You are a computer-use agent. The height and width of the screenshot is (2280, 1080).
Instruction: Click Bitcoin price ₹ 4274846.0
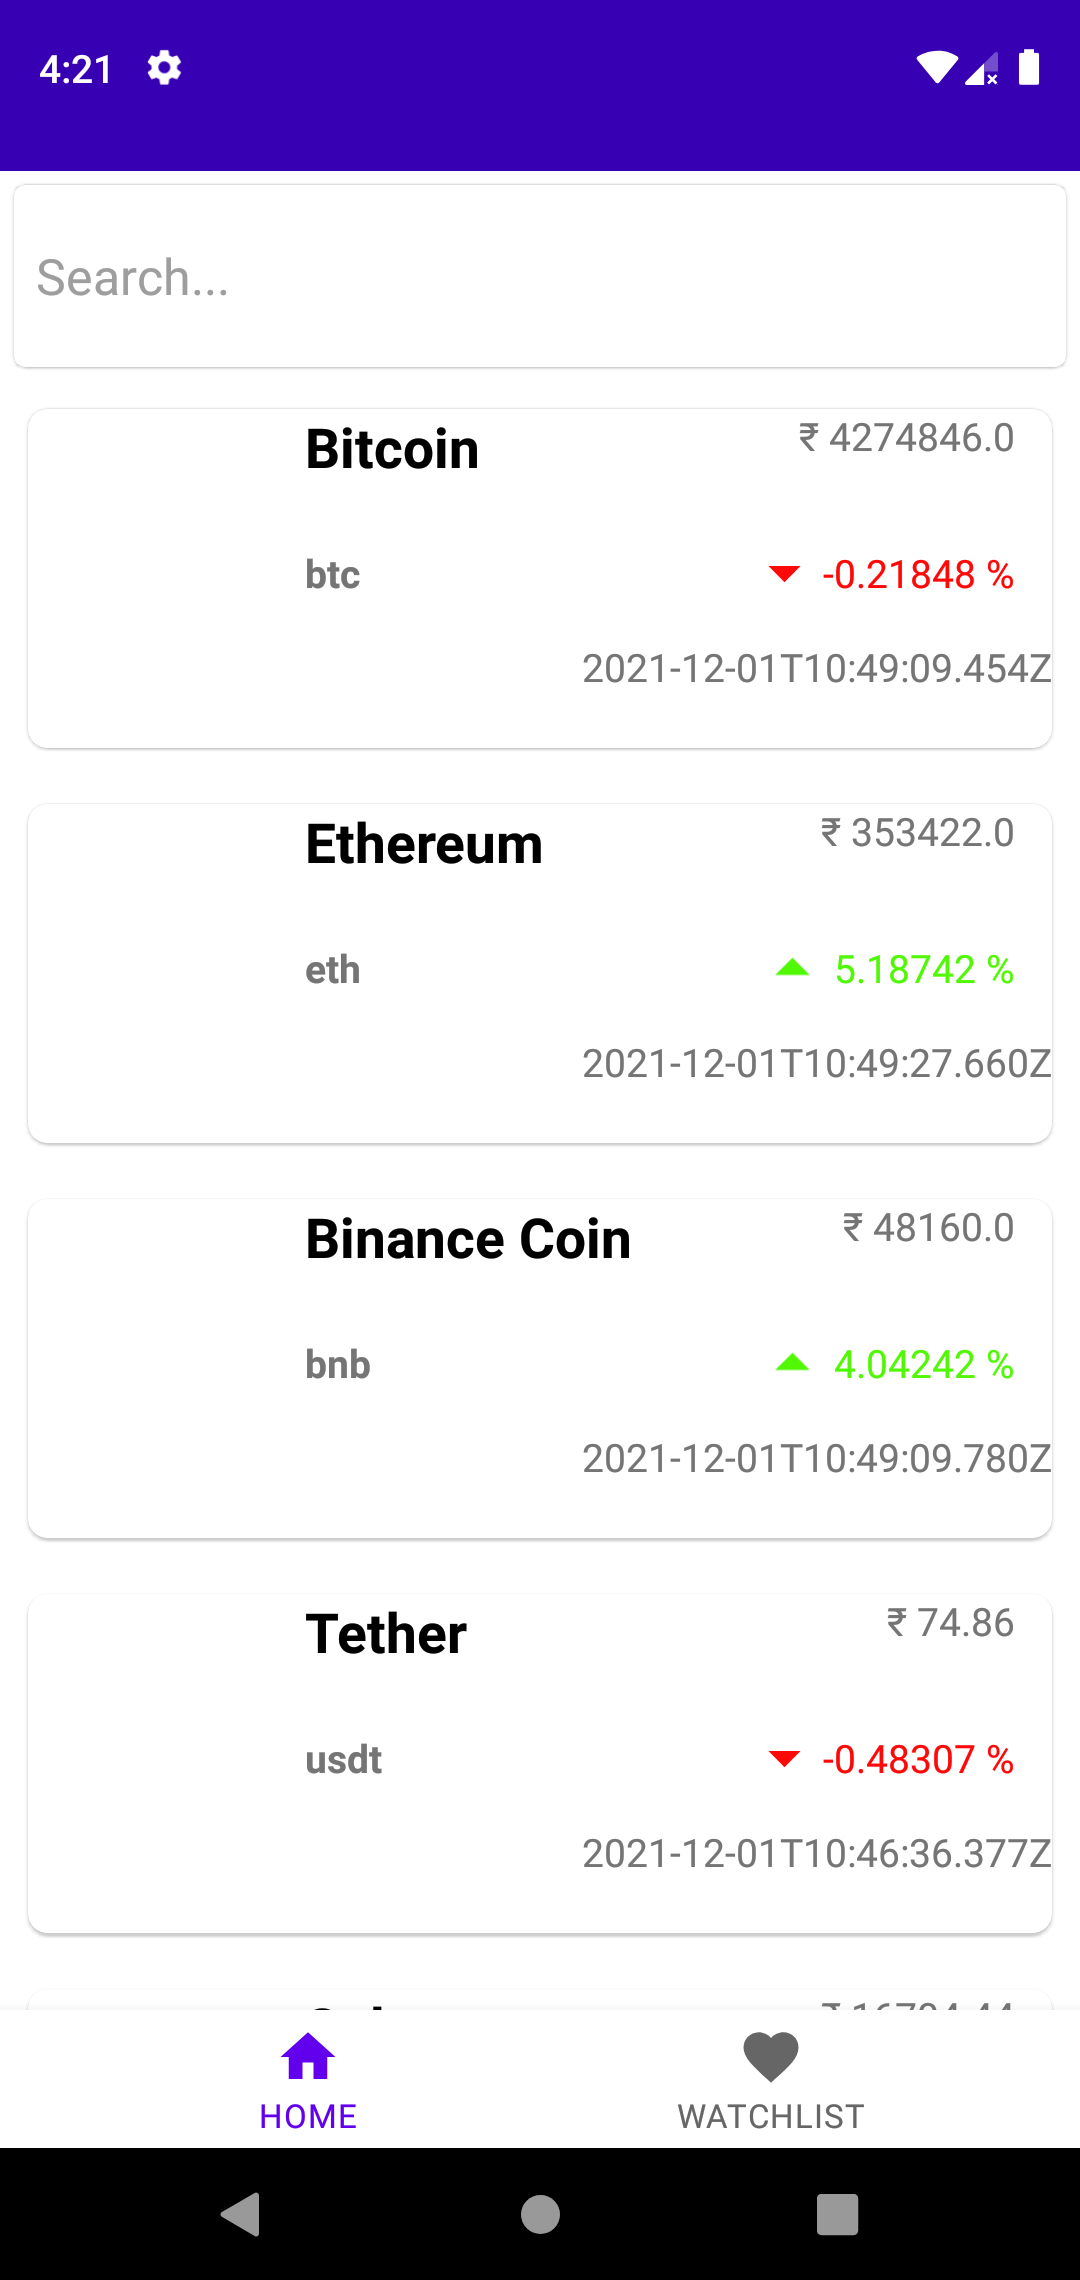tap(906, 438)
